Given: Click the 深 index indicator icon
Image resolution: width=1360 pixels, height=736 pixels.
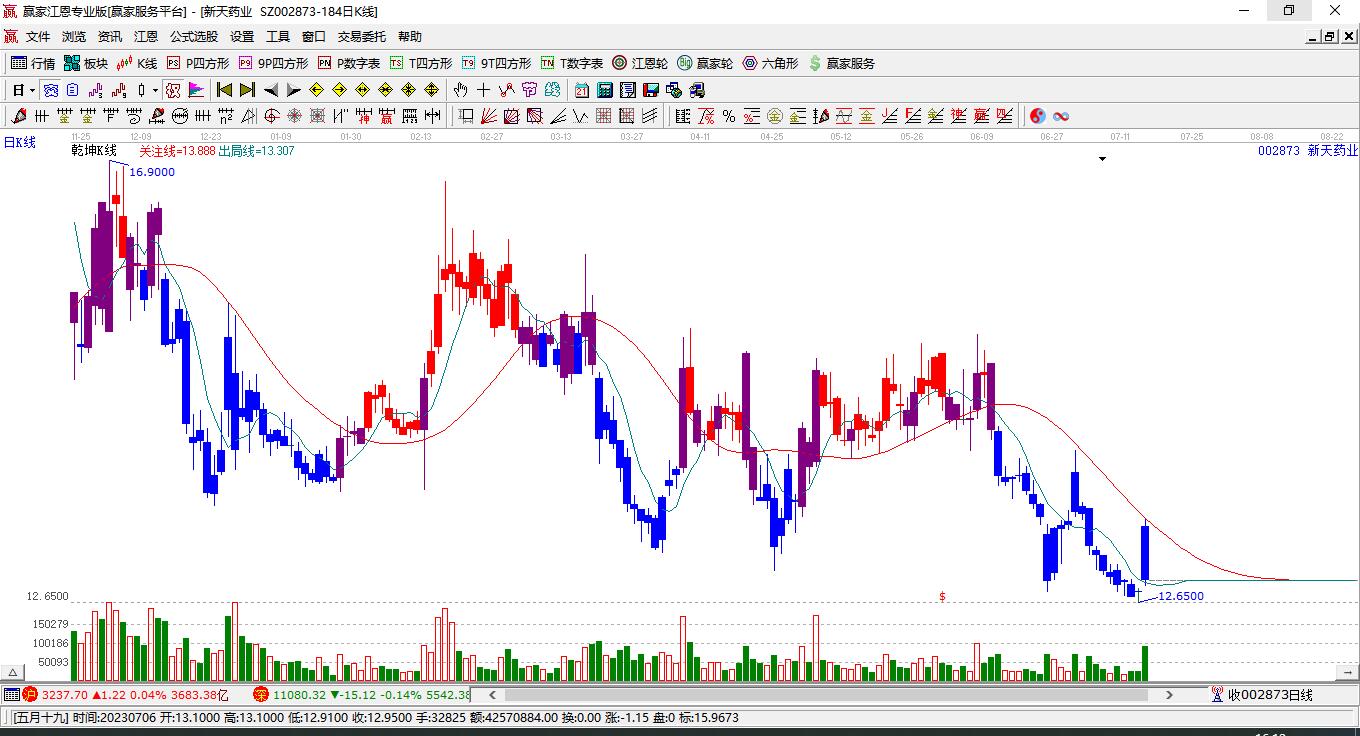Looking at the screenshot, I should click(x=260, y=695).
